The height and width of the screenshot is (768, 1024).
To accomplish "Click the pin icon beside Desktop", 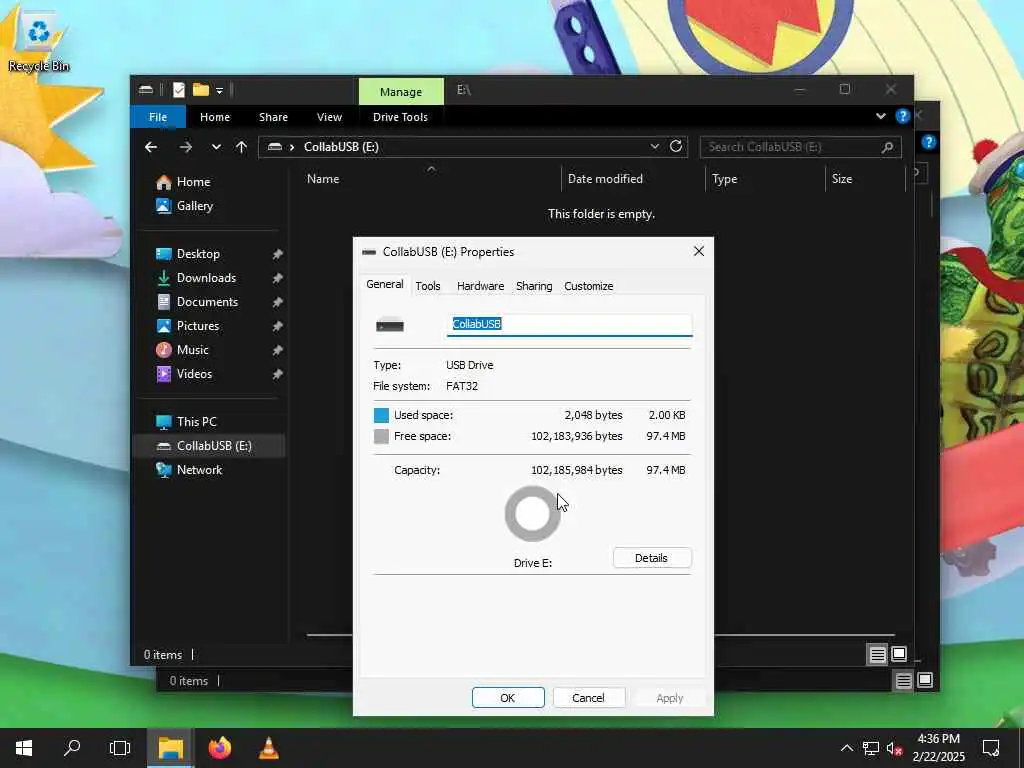I will [278, 254].
